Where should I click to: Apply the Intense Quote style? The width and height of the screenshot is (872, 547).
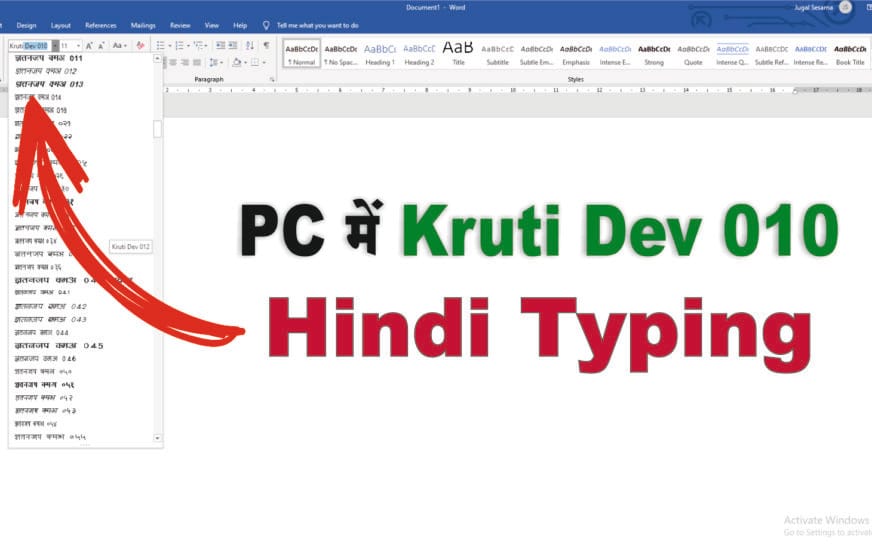coord(732,54)
